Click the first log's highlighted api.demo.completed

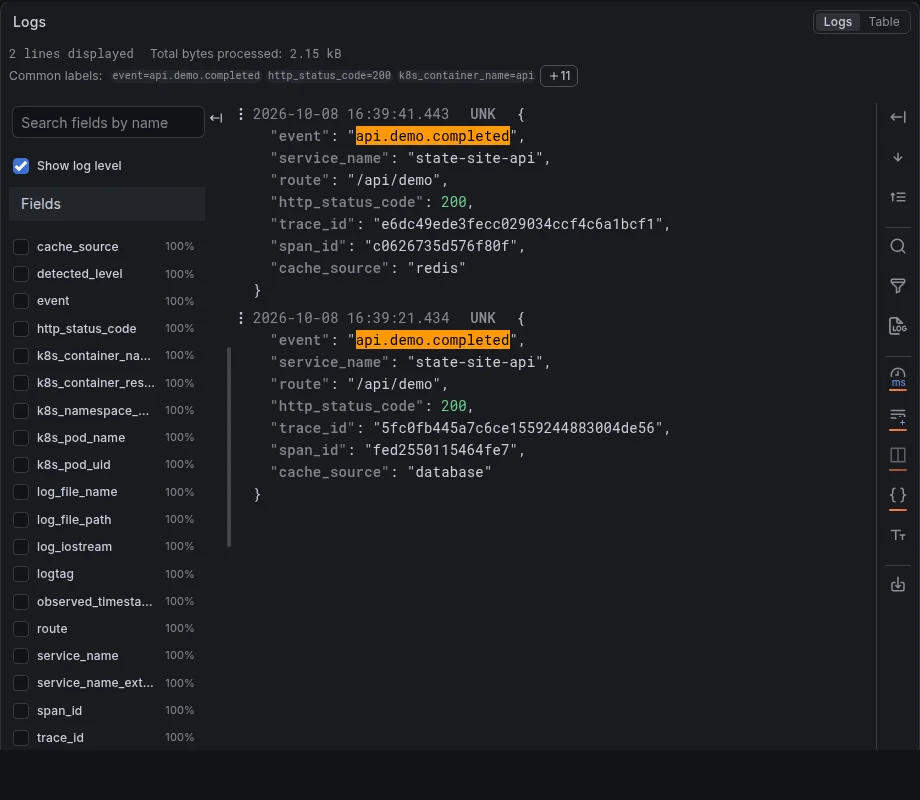point(432,136)
